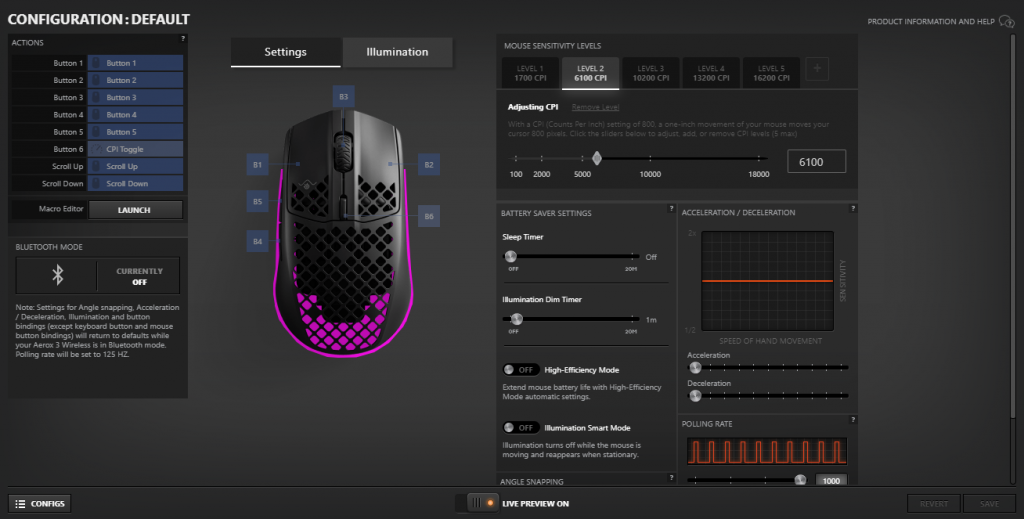1024x519 pixels.
Task: Select Level 3 10200 CPI tab
Action: click(x=650, y=73)
